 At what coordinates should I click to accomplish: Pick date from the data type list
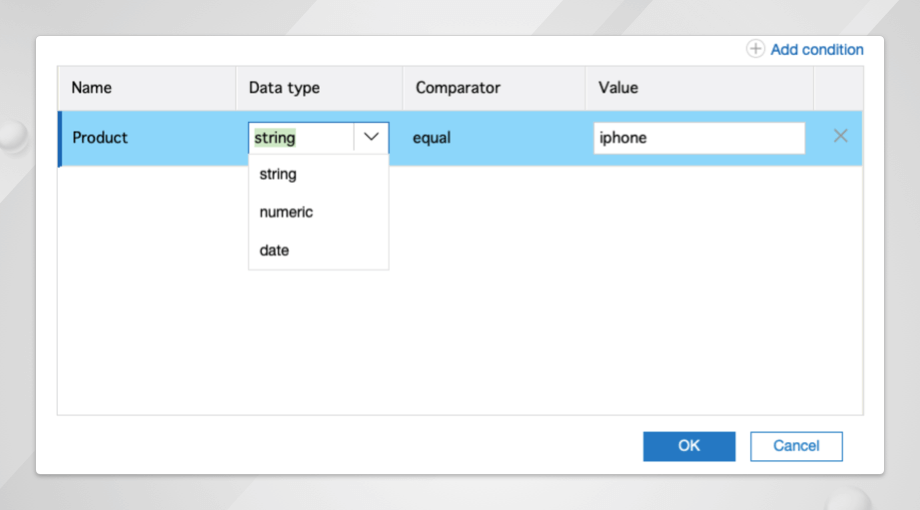click(274, 250)
